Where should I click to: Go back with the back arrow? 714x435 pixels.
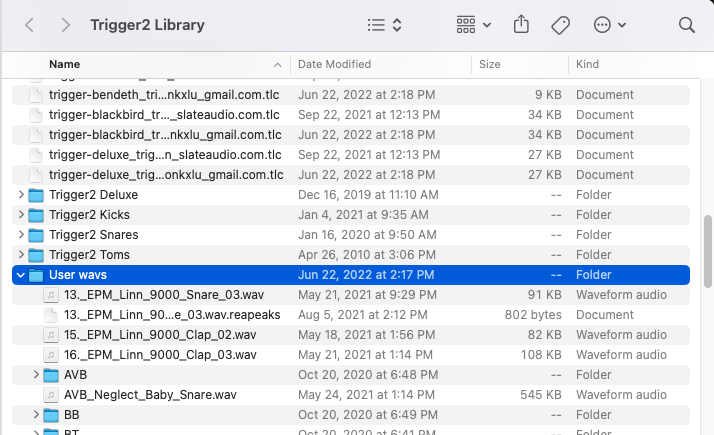click(30, 25)
